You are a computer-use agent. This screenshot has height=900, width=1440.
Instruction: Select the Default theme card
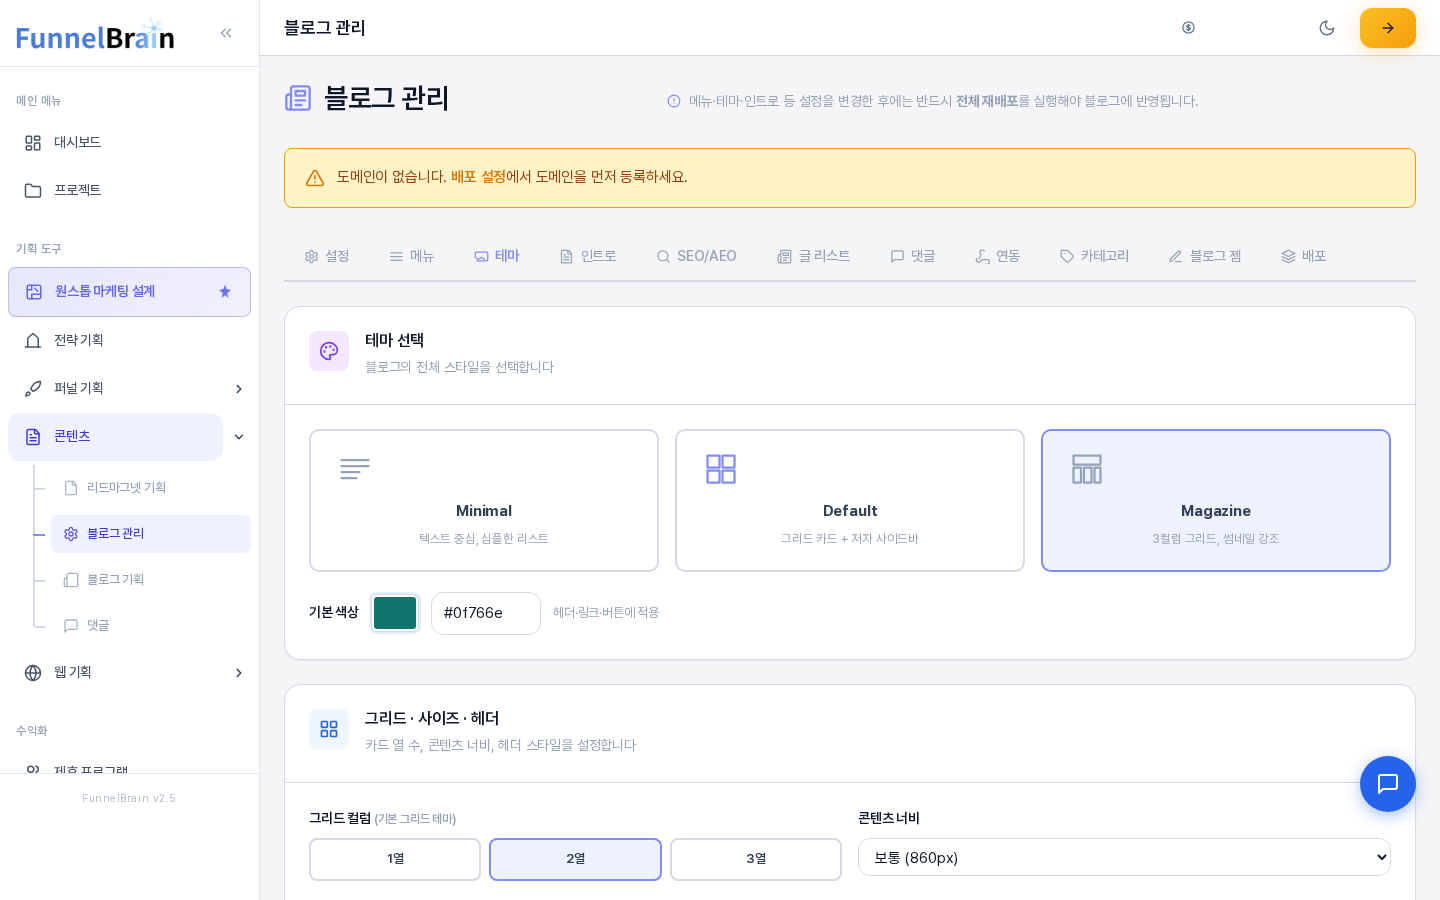pyautogui.click(x=850, y=500)
